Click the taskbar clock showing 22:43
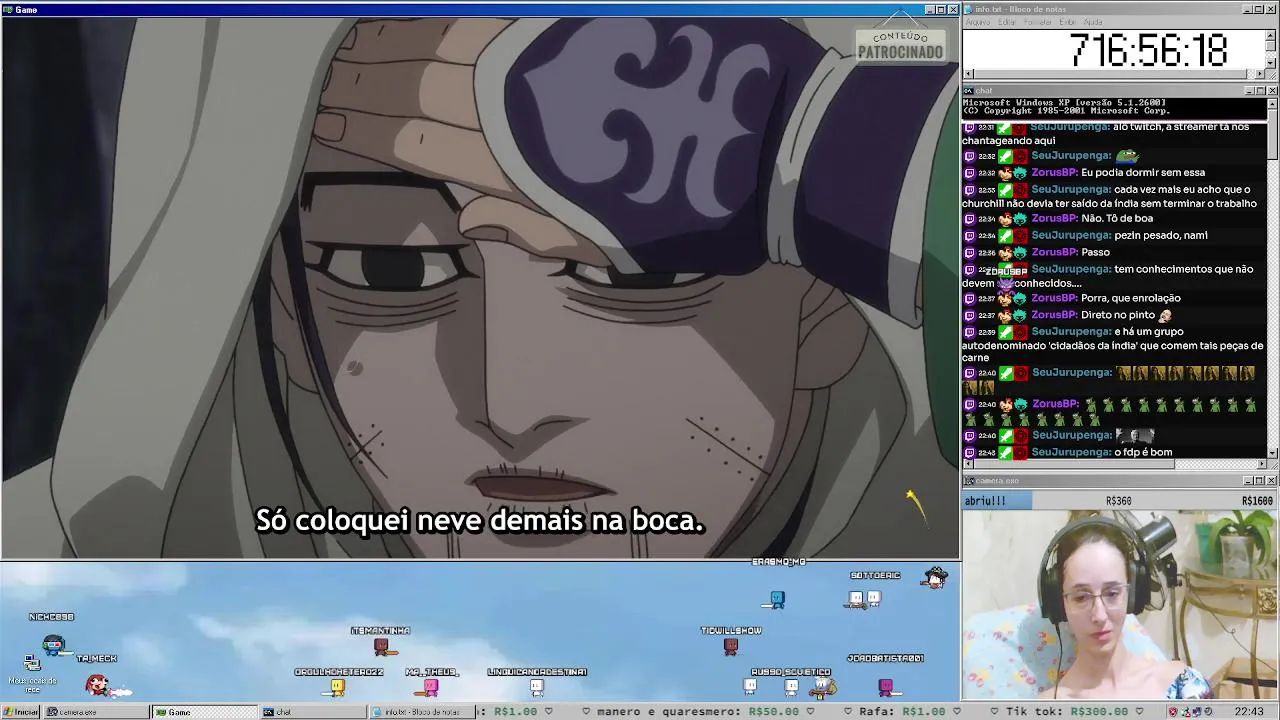 pos(1249,712)
